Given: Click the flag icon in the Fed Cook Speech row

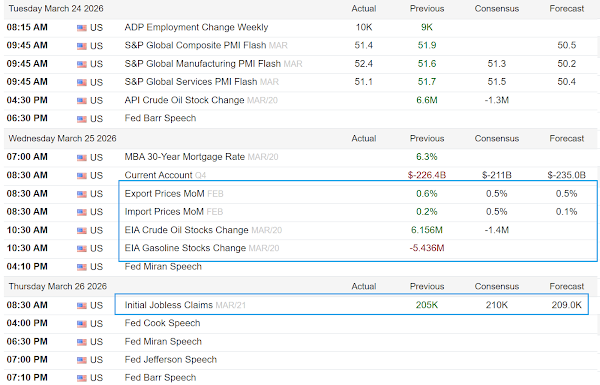Looking at the screenshot, I should tap(82, 324).
